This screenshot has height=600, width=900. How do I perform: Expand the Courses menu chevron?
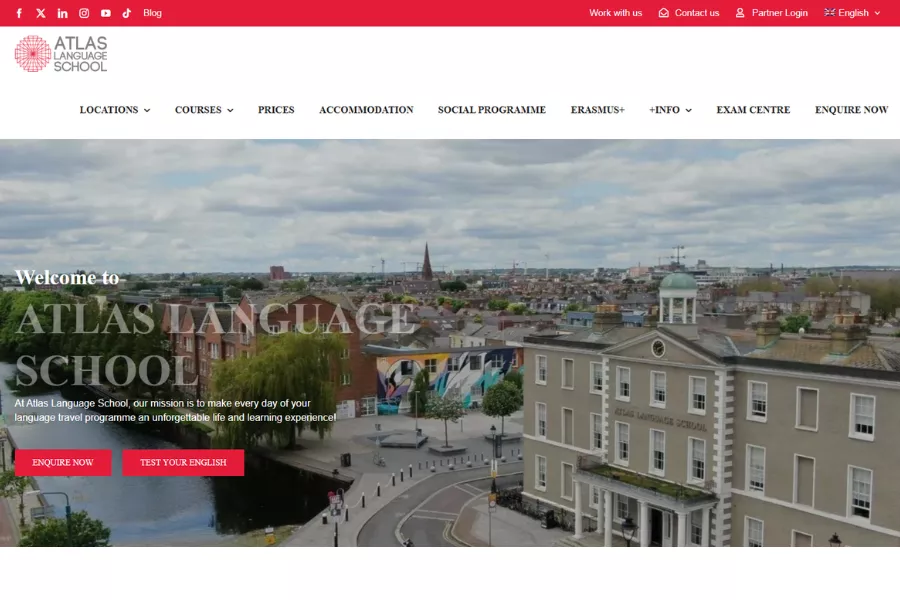pos(230,110)
